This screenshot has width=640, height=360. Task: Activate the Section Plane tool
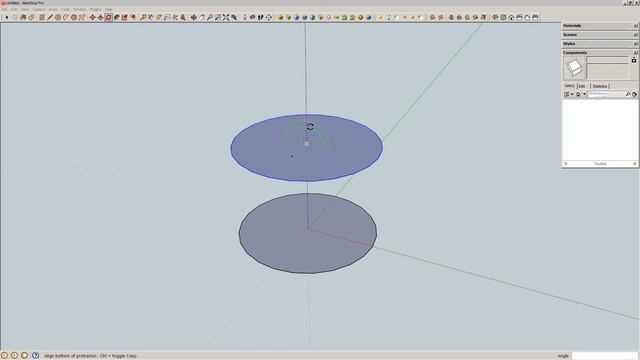coord(269,17)
